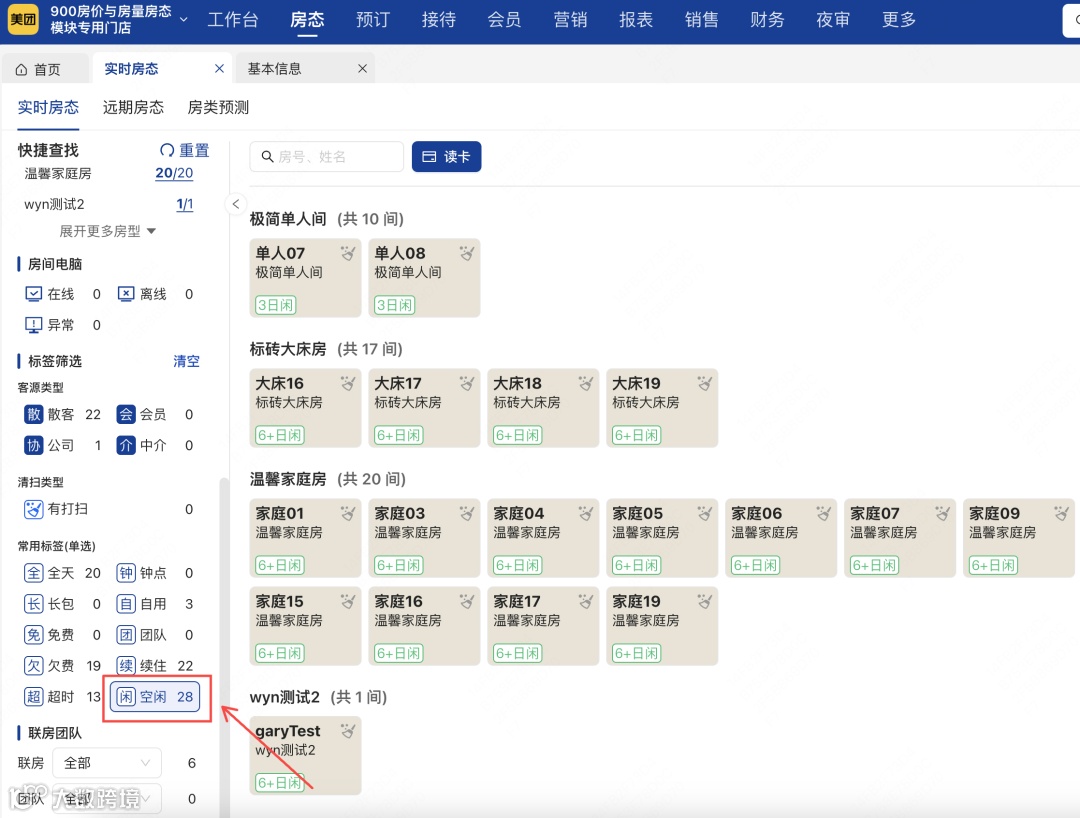Viewport: 1080px width, 818px height.
Task: Click the broom icon on garyTest room
Action: pyautogui.click(x=348, y=731)
